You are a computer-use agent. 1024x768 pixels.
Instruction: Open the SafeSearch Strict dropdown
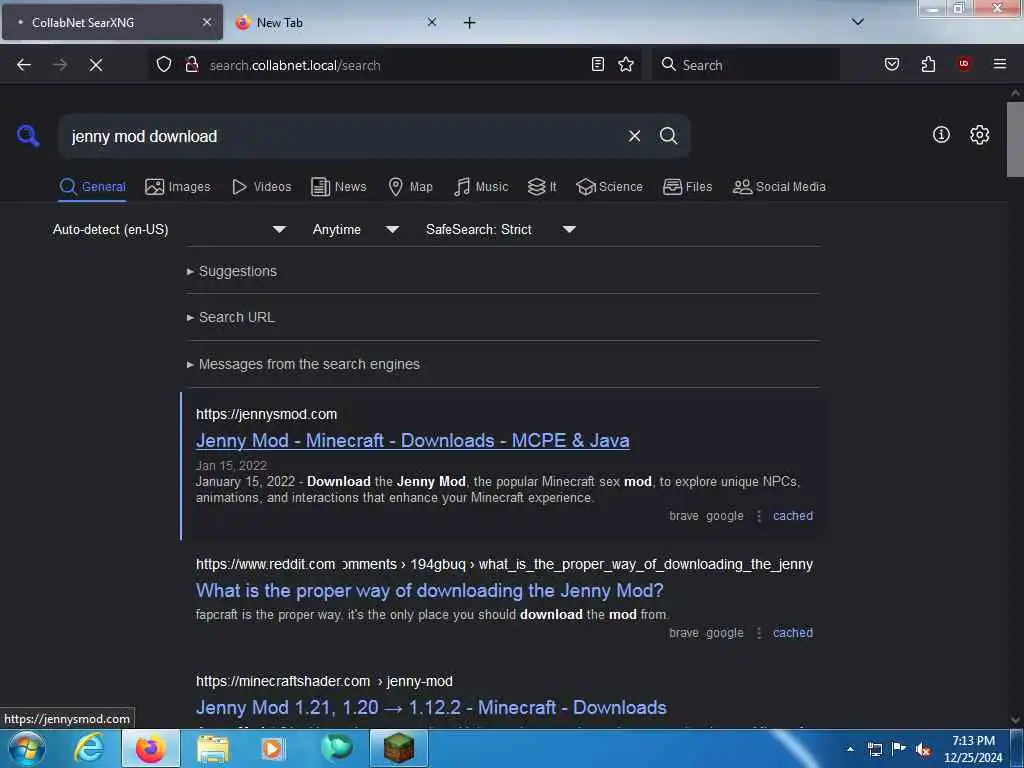point(501,229)
